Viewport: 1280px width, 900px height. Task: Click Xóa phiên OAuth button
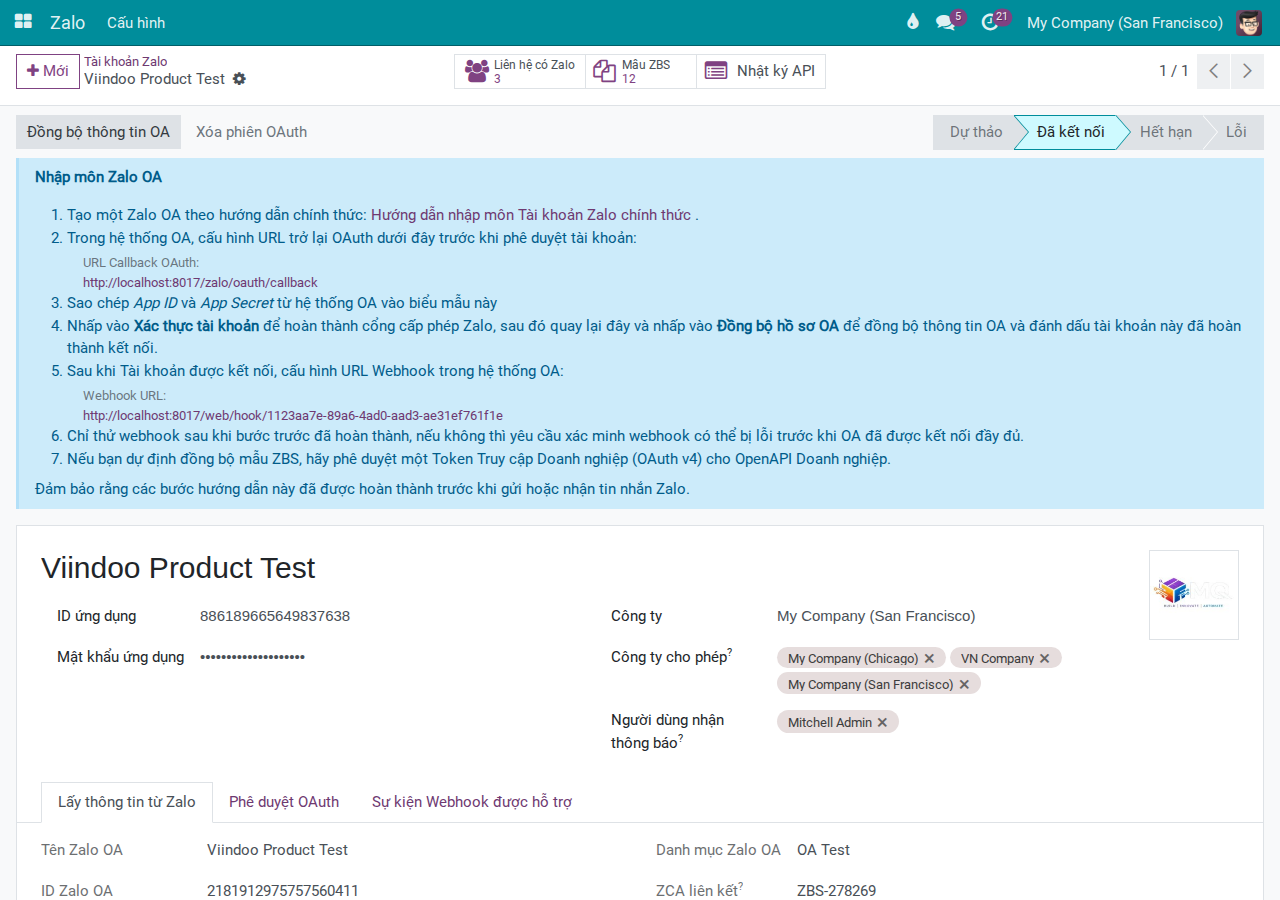point(252,132)
